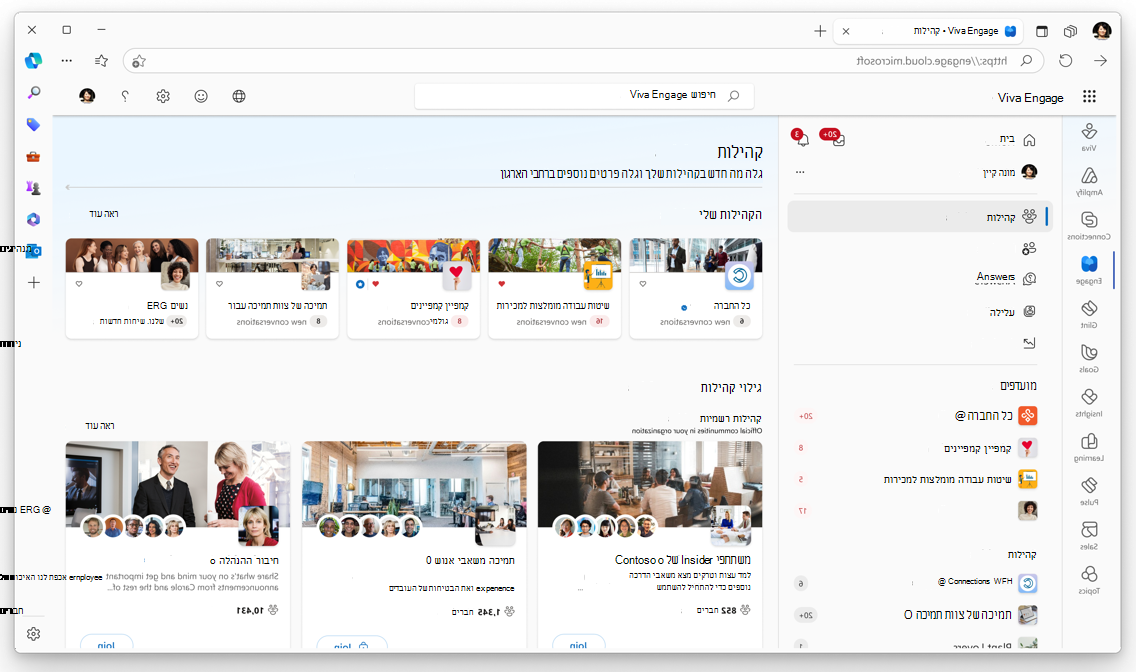Open the Viva app in the app rail
The width and height of the screenshot is (1136, 672).
pos(1088,136)
